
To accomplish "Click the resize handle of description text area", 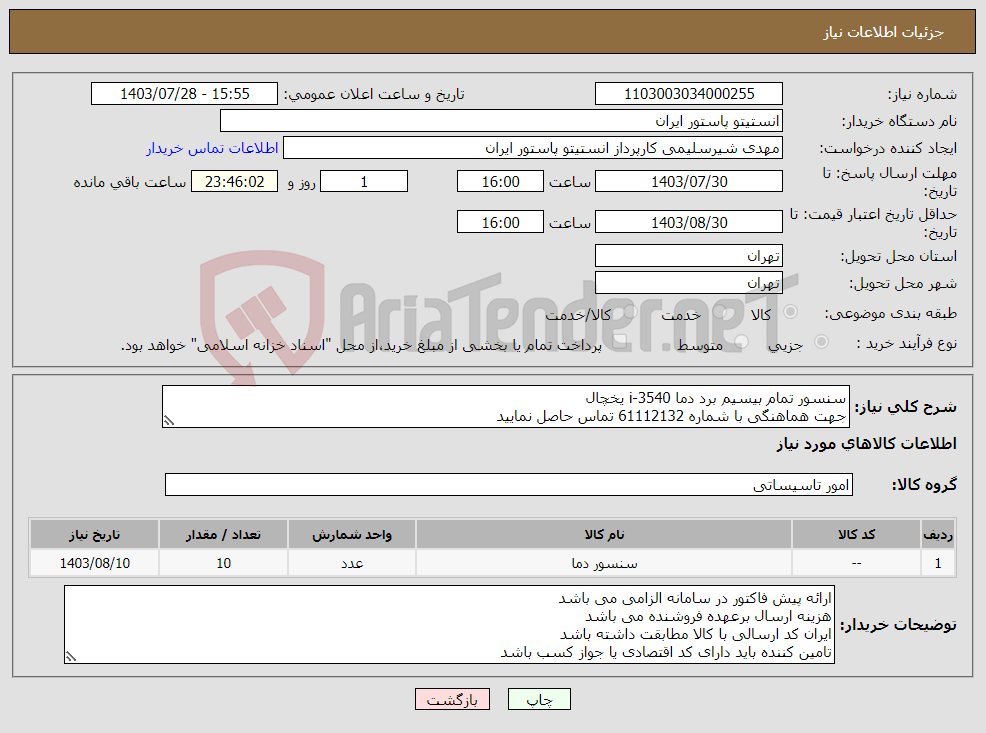I will pyautogui.click(x=169, y=421).
